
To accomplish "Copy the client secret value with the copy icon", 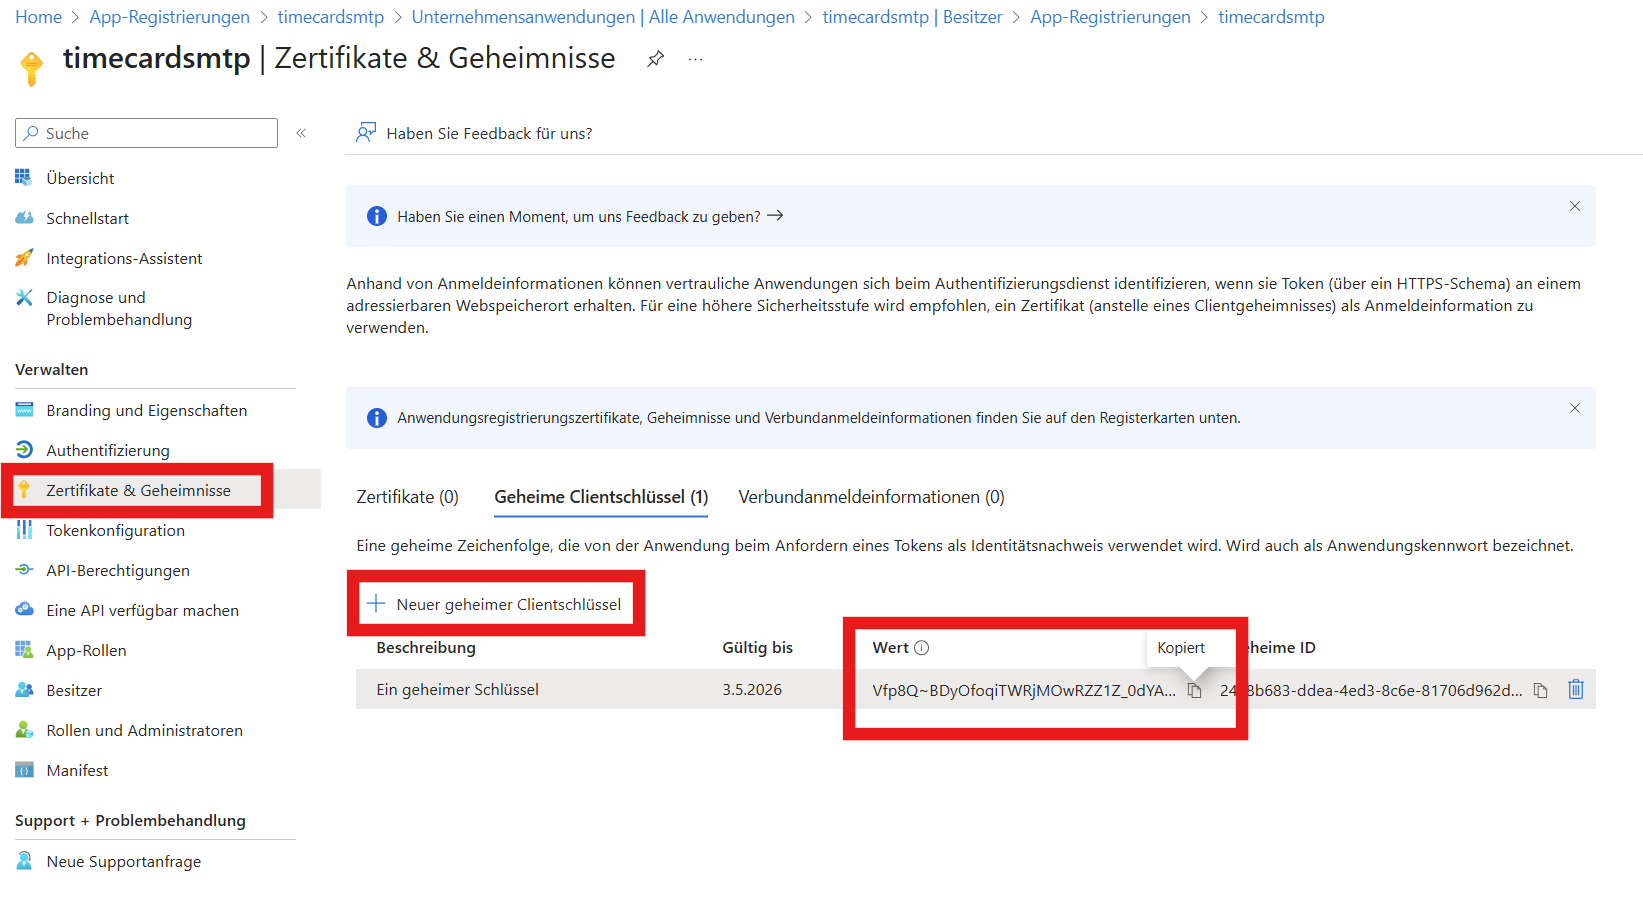I will coord(1194,690).
